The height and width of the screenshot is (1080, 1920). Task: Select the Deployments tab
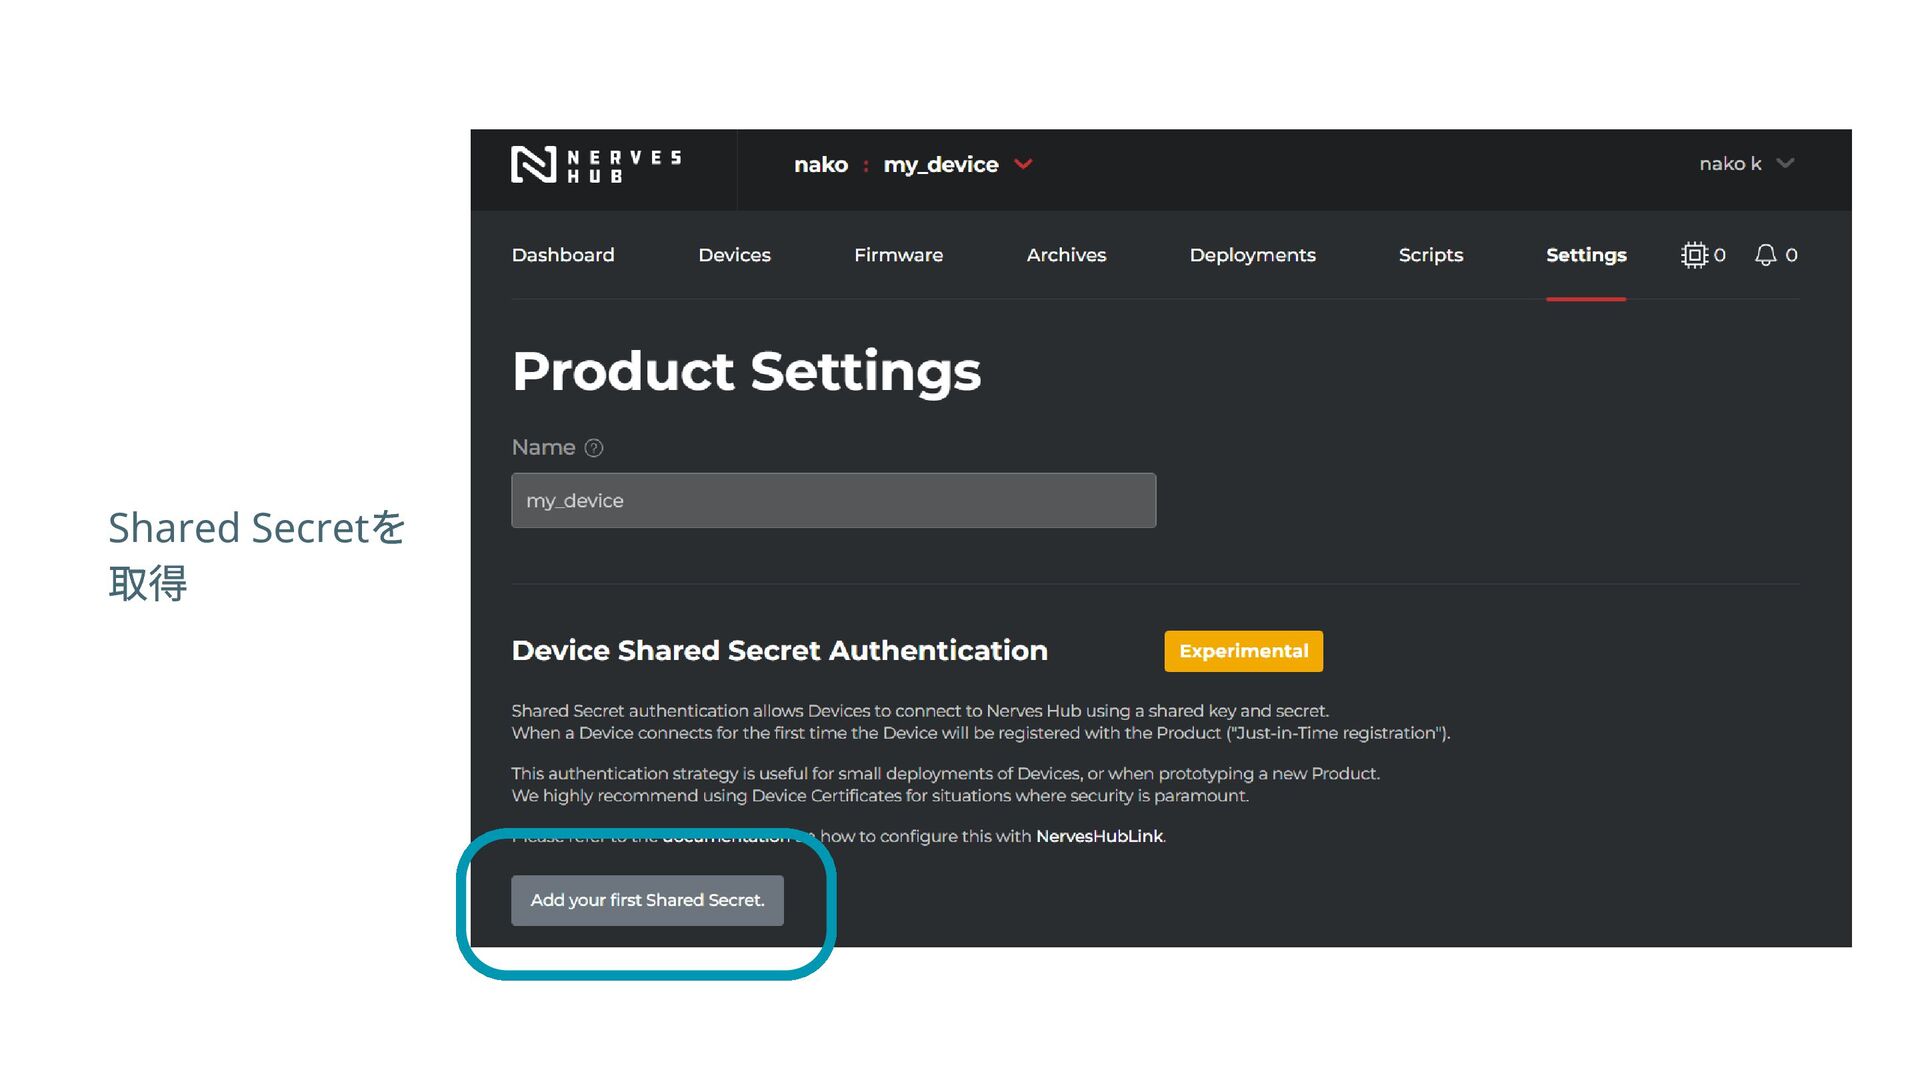pos(1252,255)
